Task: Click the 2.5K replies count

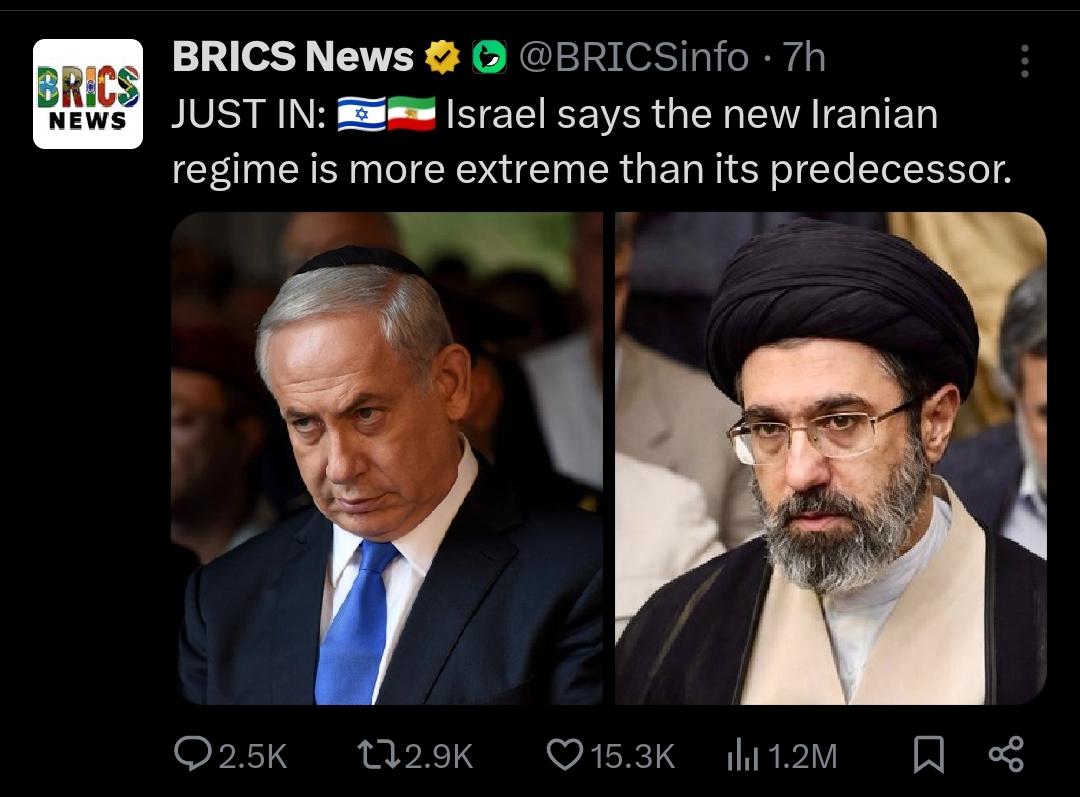Action: tap(252, 756)
